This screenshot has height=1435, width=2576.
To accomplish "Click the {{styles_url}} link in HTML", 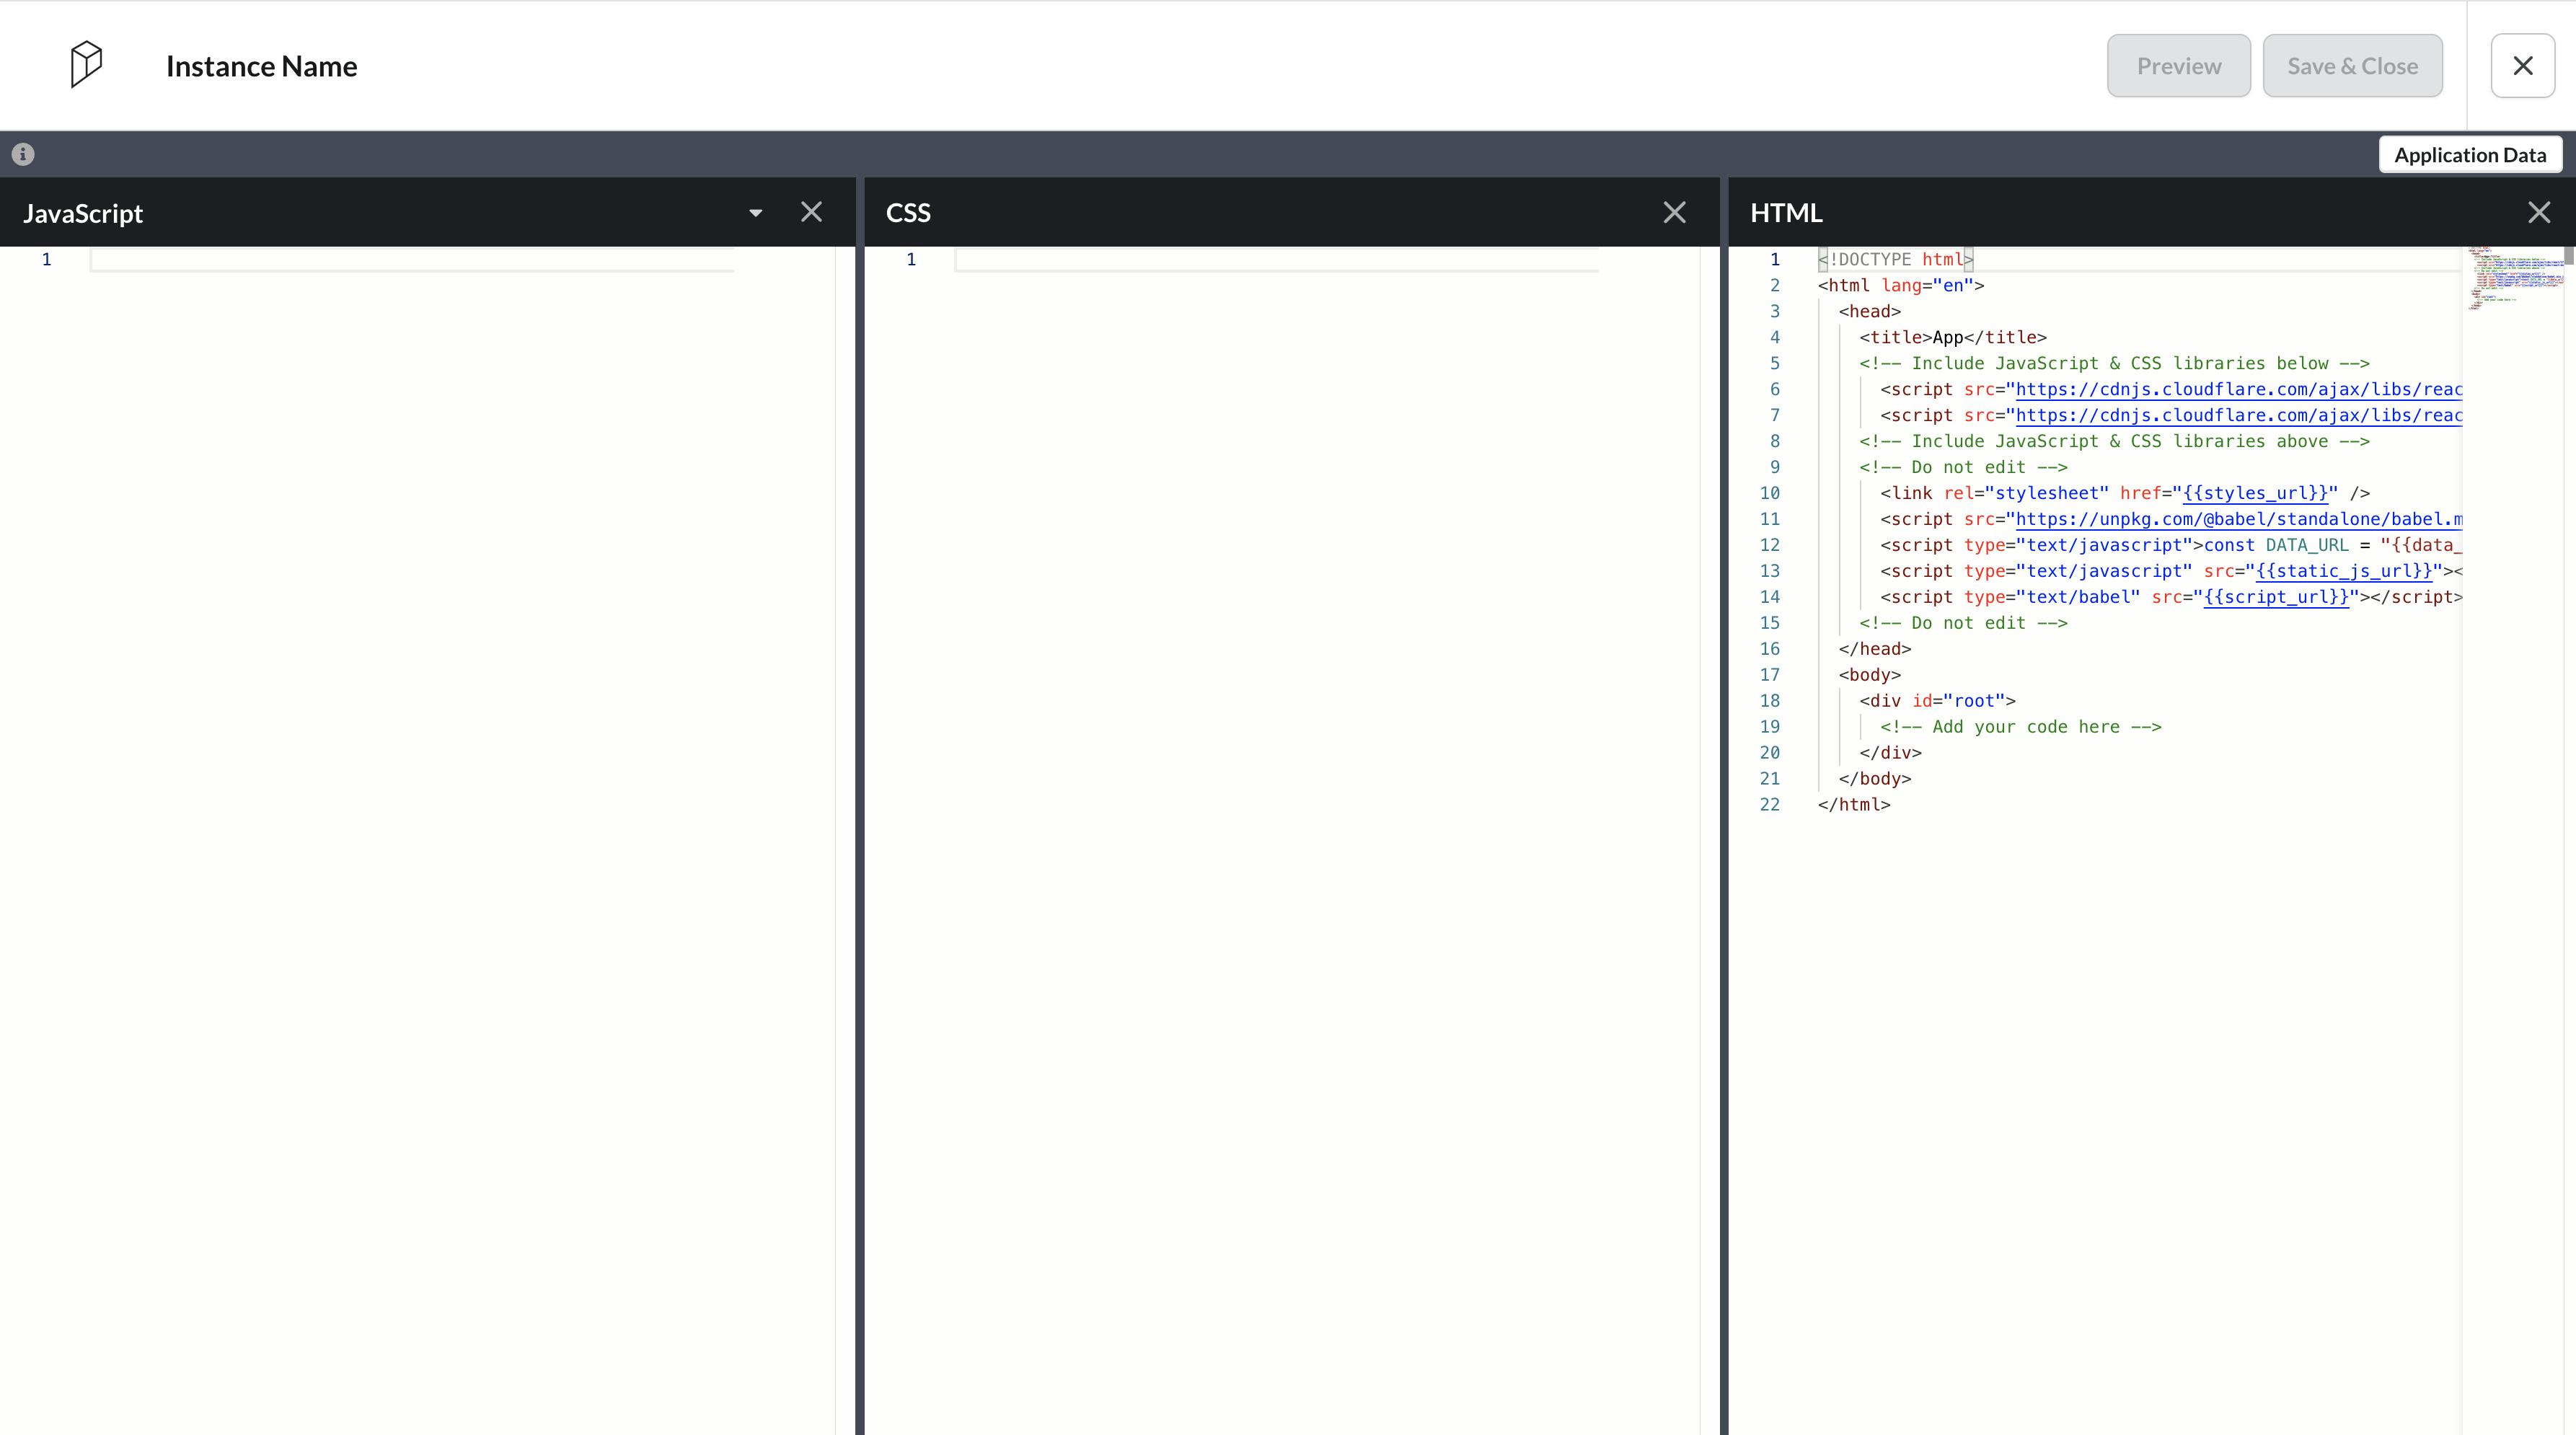I will point(2255,493).
